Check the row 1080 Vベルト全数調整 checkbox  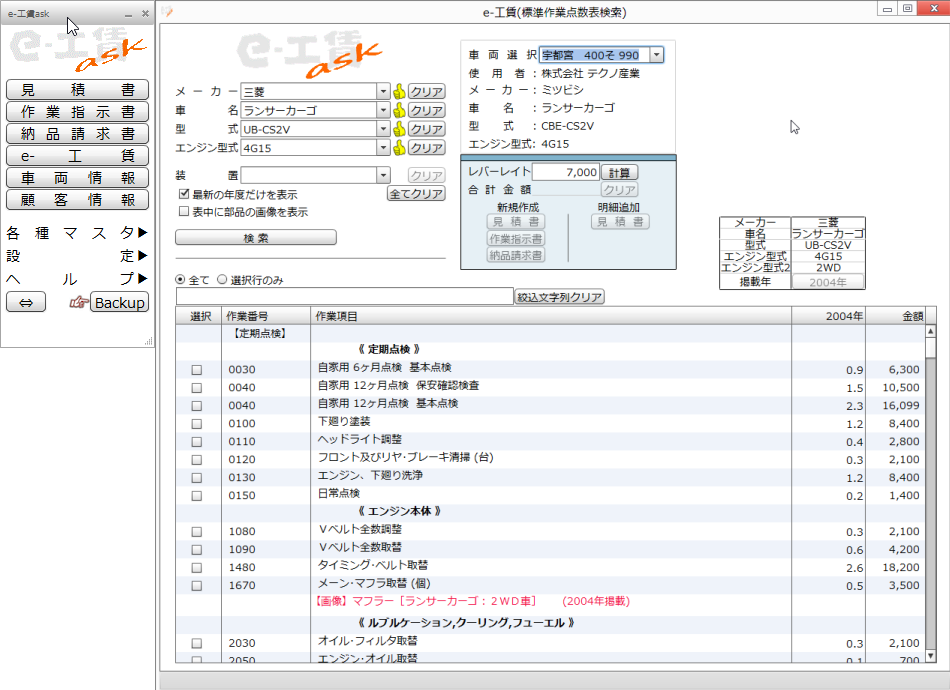[x=196, y=532]
